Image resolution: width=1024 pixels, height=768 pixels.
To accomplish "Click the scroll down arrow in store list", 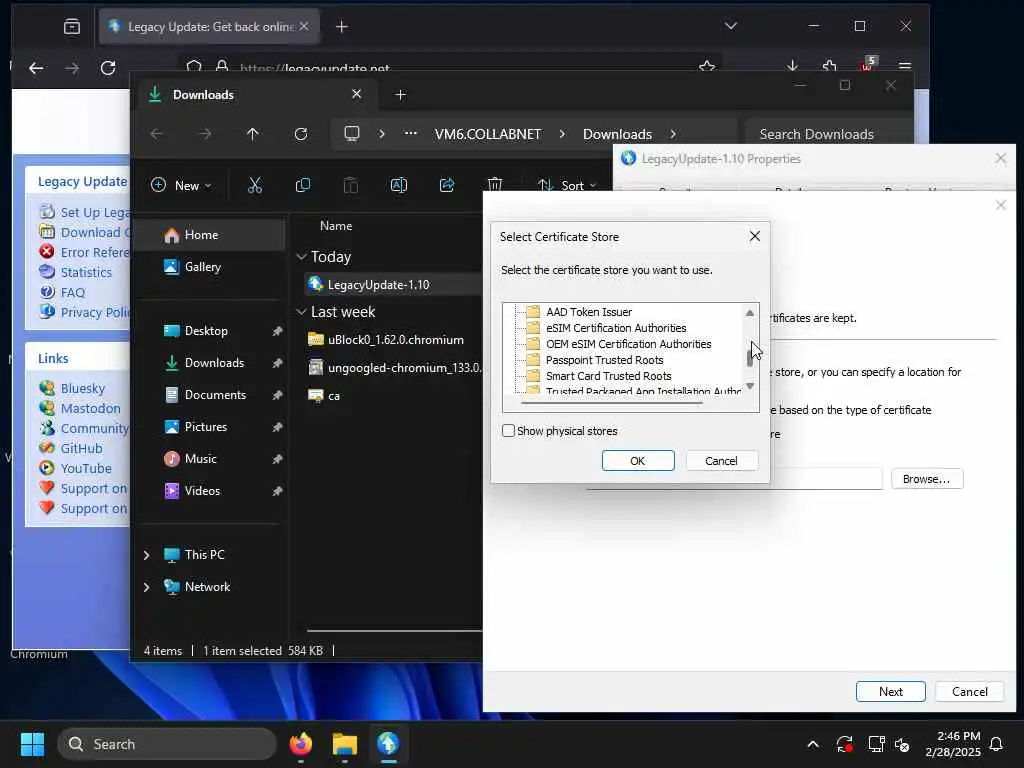I will [750, 386].
